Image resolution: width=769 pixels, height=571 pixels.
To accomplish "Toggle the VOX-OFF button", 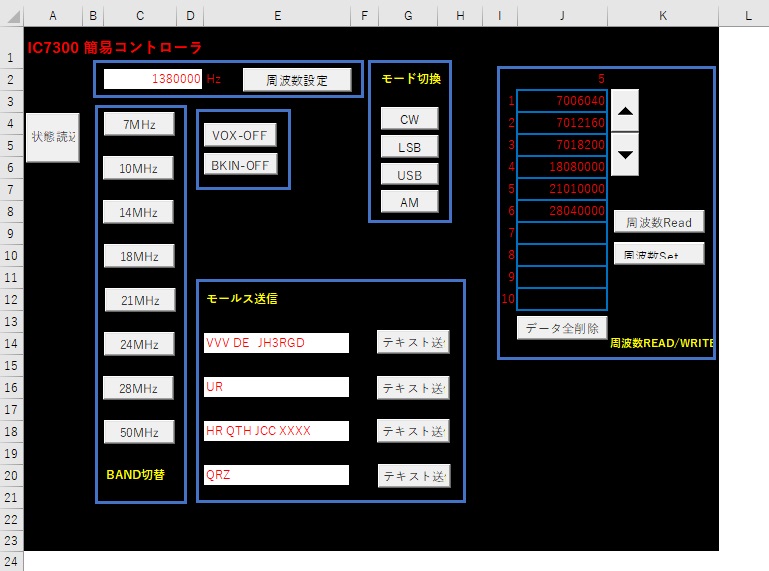I will 240,135.
